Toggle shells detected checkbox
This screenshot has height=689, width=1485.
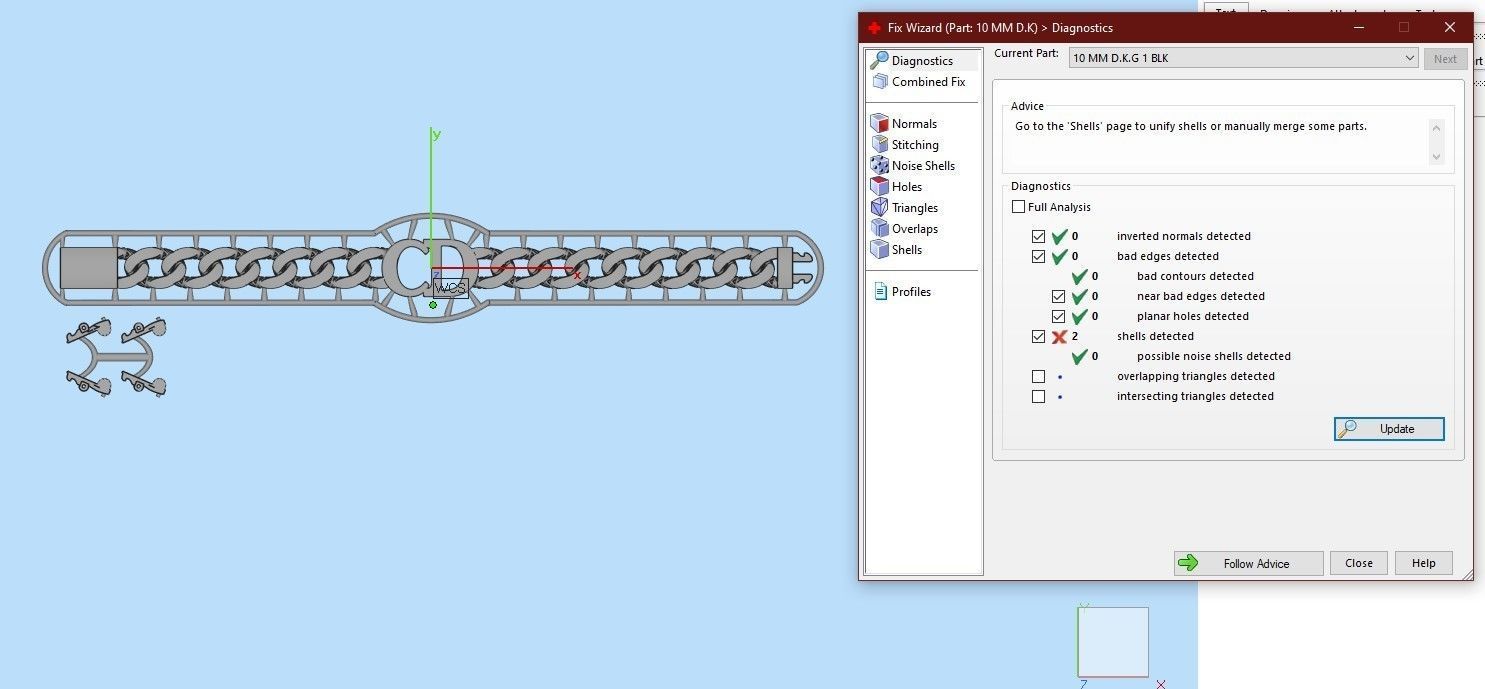(x=1038, y=337)
